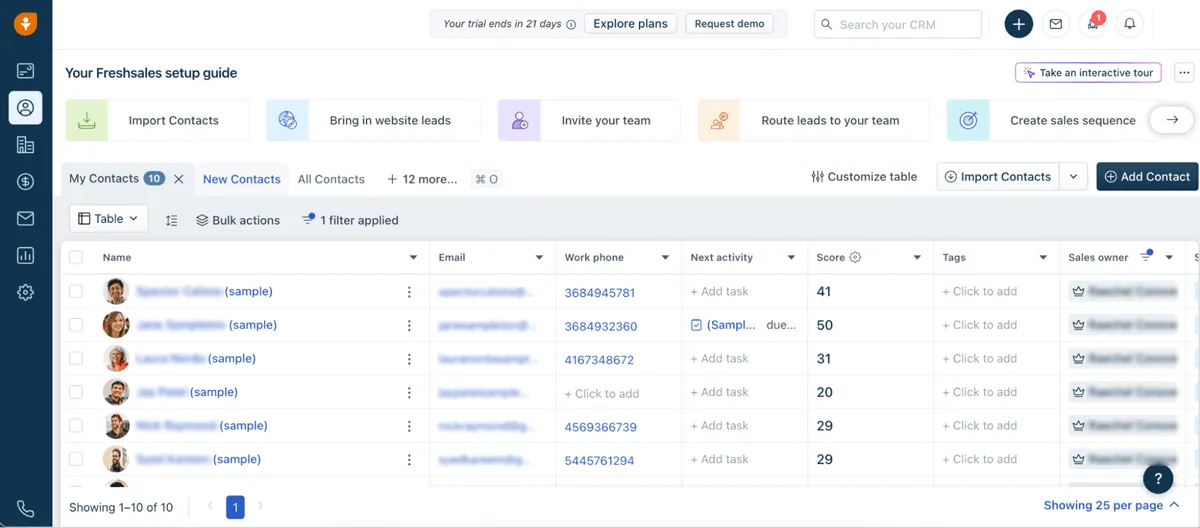1200x528 pixels.
Task: Open the phone dialer icon
Action: coord(26,508)
